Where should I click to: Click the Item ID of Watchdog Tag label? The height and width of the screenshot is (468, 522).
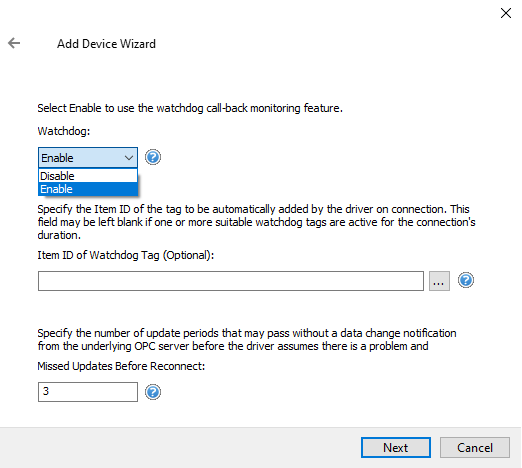coord(126,255)
